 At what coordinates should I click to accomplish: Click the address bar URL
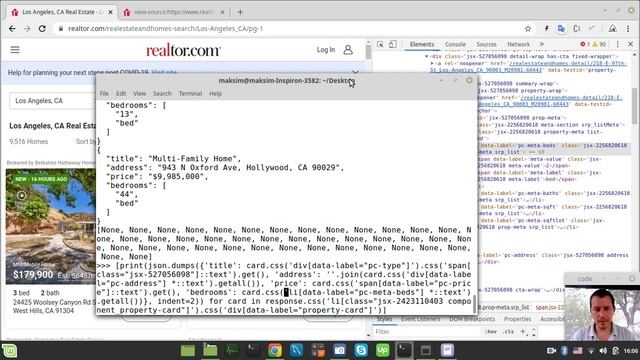(165, 29)
